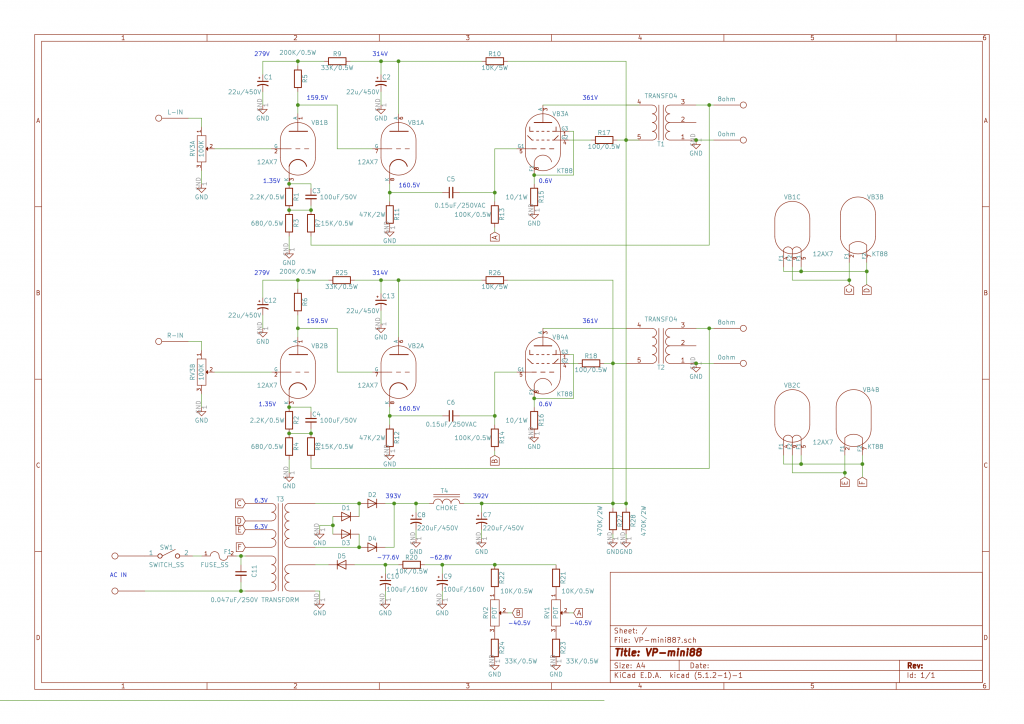The image size is (1024, 724).
Task: Click the VB1B 12AX7 triode tube symbol
Action: (297, 147)
